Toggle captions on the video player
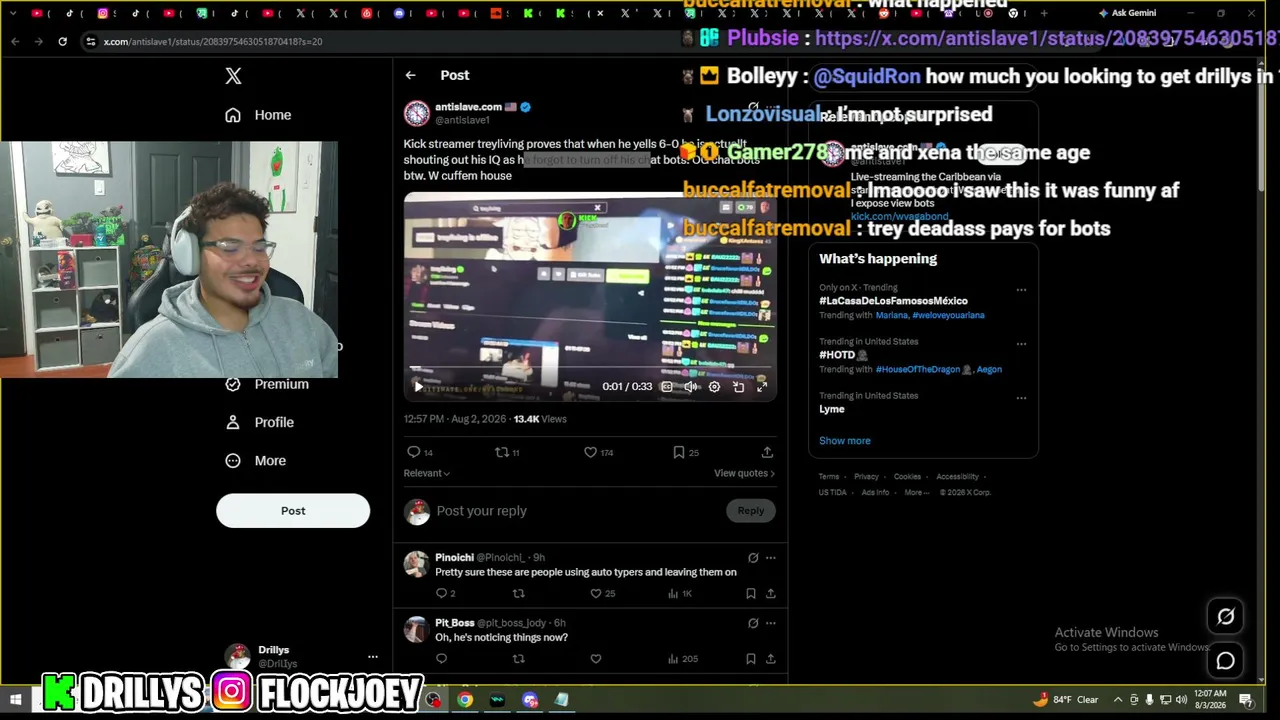The height and width of the screenshot is (720, 1280). 667,387
